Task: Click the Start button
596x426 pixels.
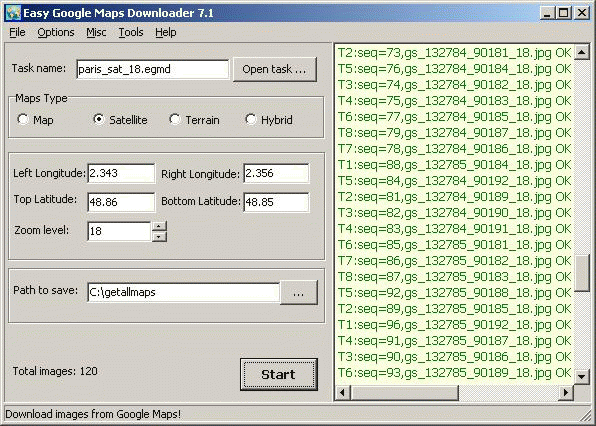Action: (279, 374)
